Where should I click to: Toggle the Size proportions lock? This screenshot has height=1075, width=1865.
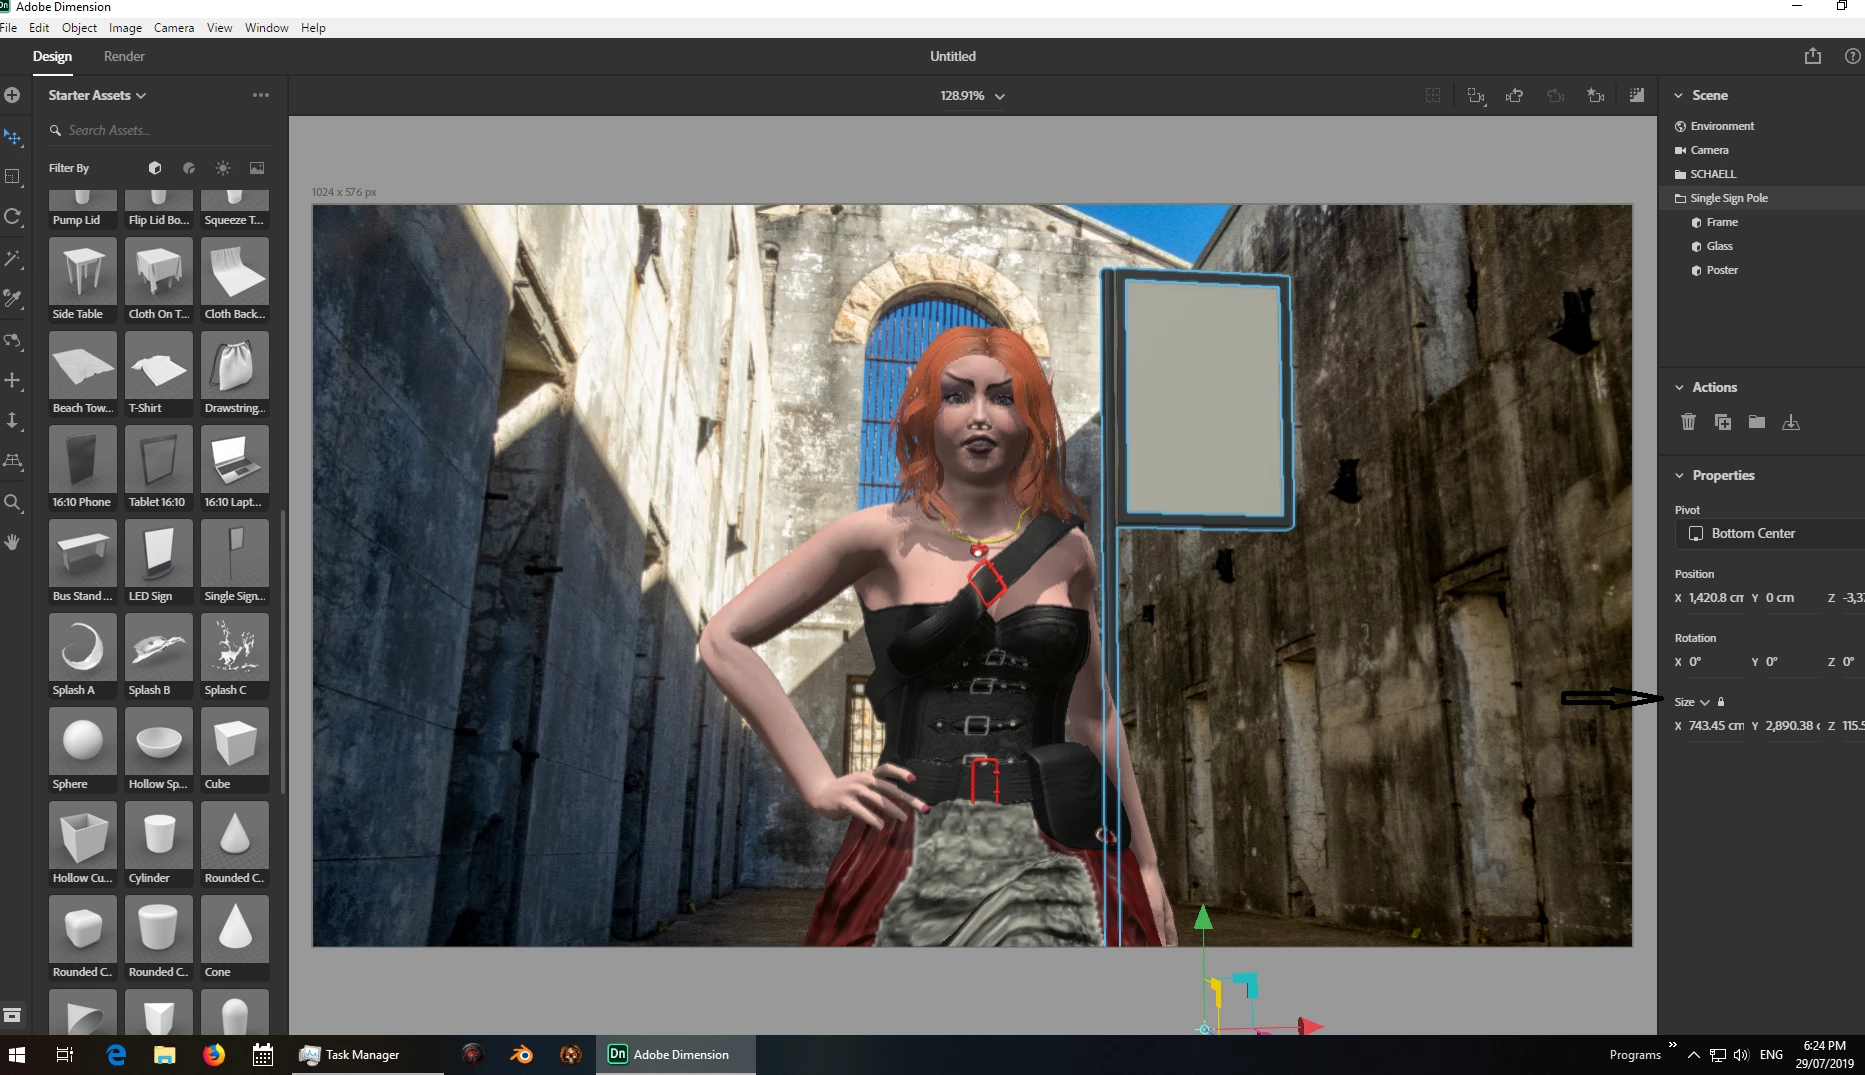pyautogui.click(x=1721, y=702)
